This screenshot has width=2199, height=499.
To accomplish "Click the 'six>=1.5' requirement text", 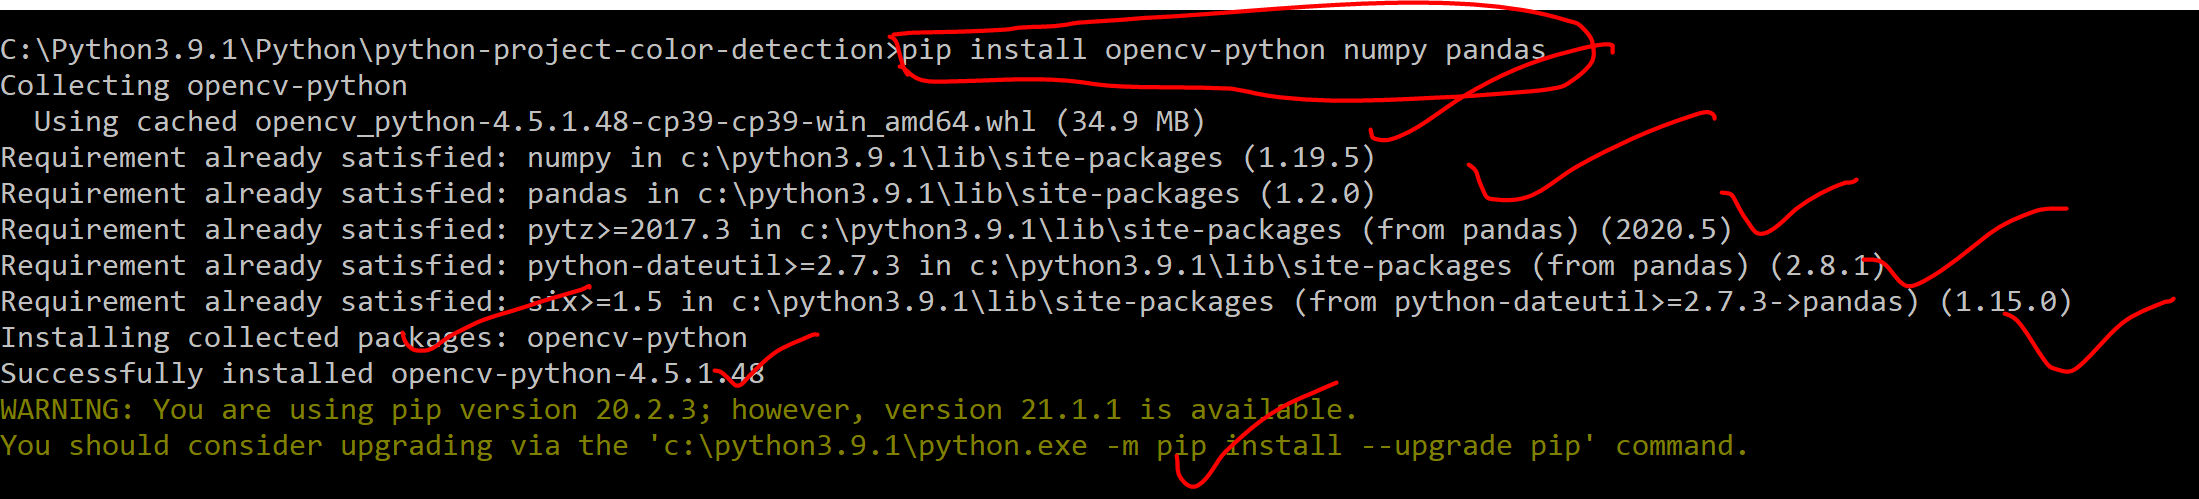I will click(595, 302).
